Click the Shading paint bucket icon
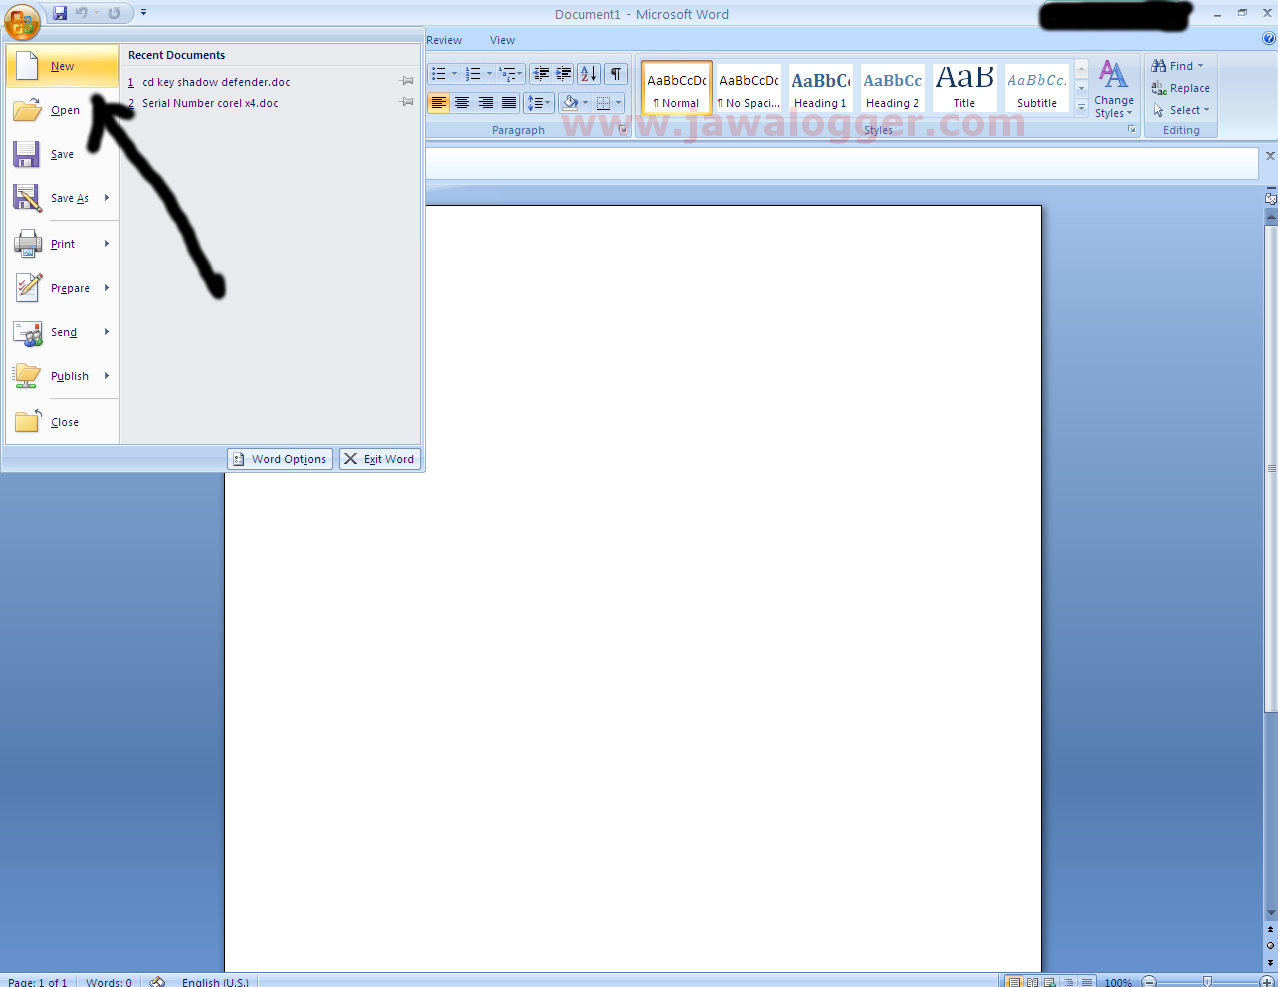 coord(569,103)
